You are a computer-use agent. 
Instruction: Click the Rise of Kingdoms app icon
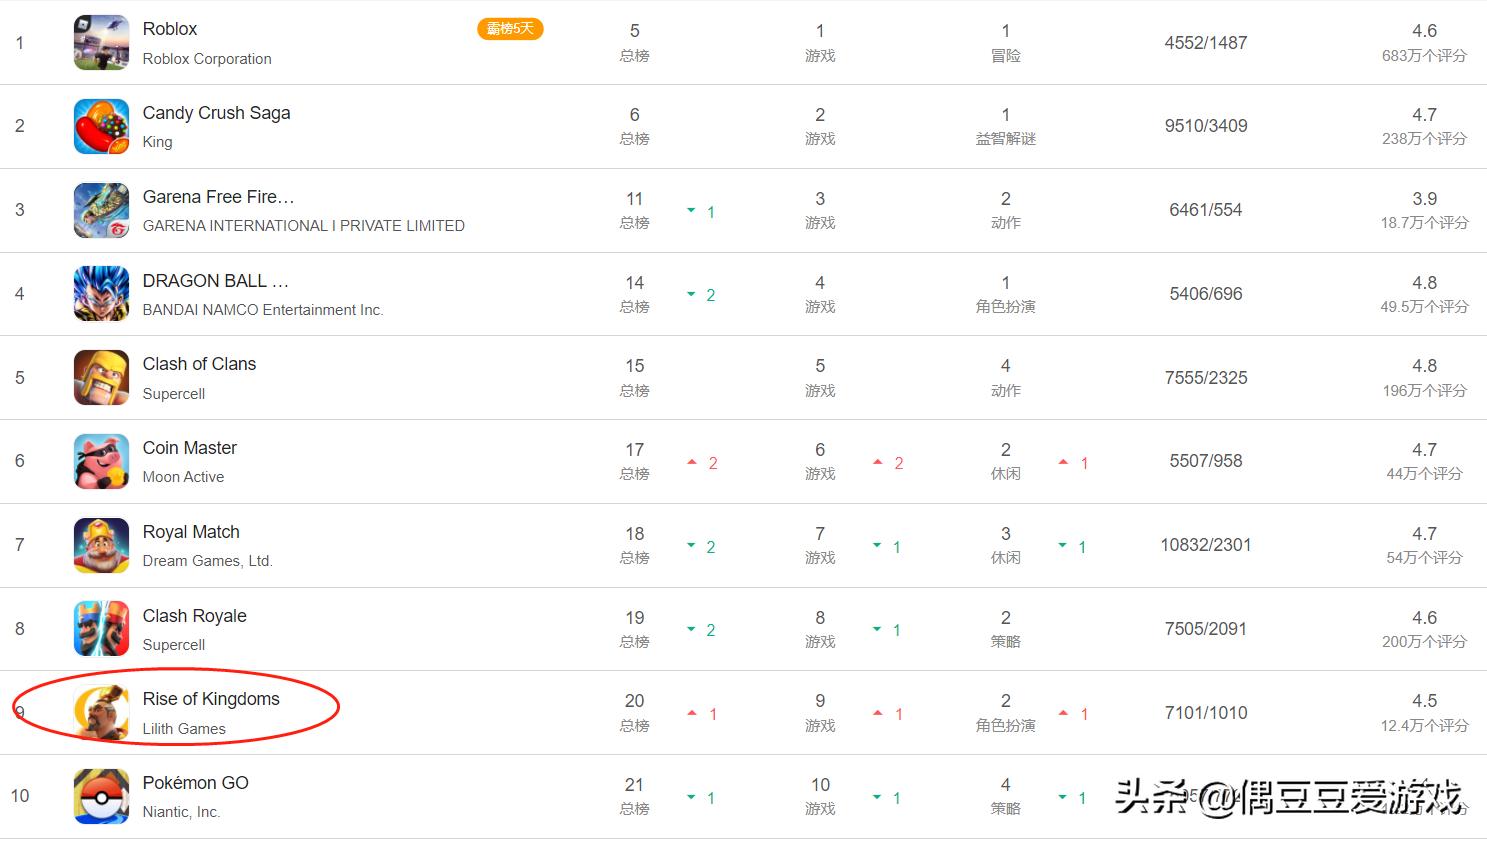pyautogui.click(x=101, y=713)
